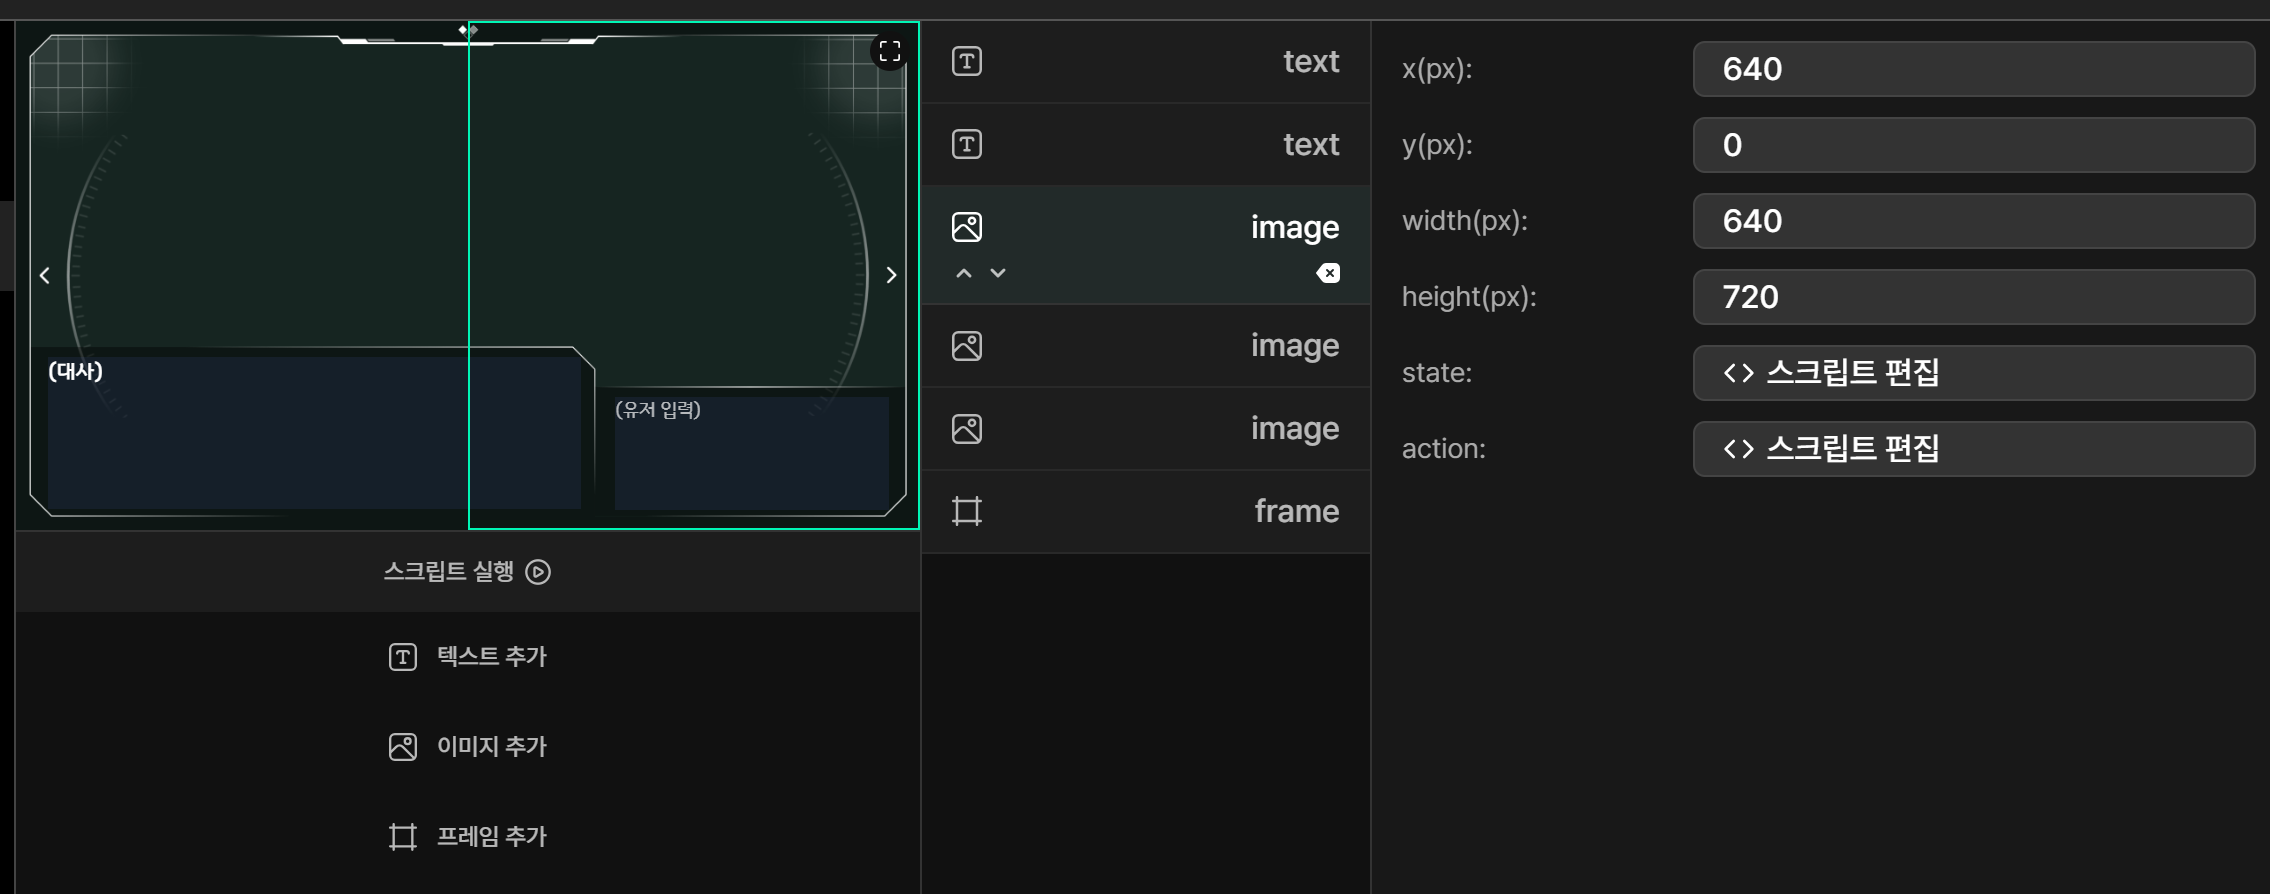This screenshot has width=2270, height=894.
Task: Click the 텍스트 추가 text icon
Action: click(x=402, y=657)
